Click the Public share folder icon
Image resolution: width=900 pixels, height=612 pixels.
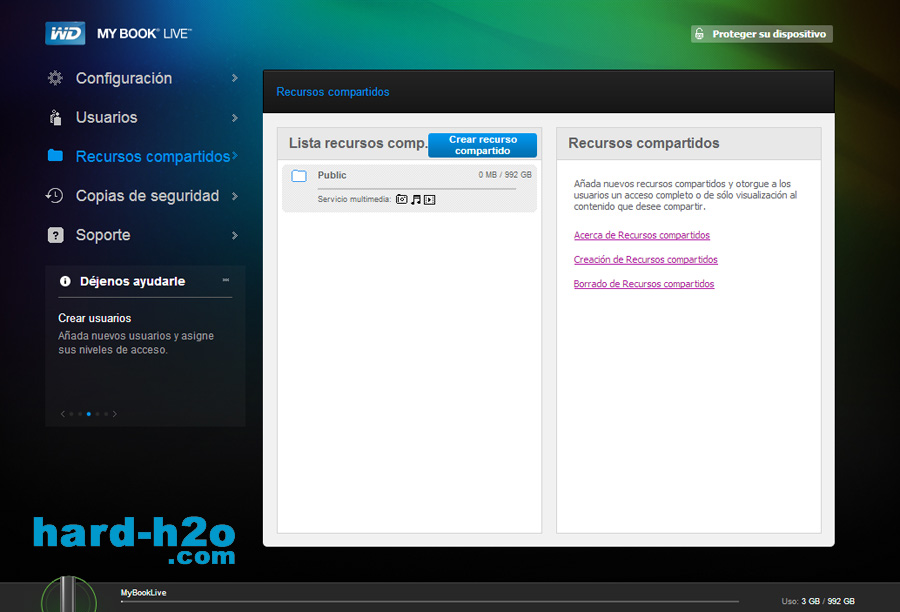click(x=299, y=176)
